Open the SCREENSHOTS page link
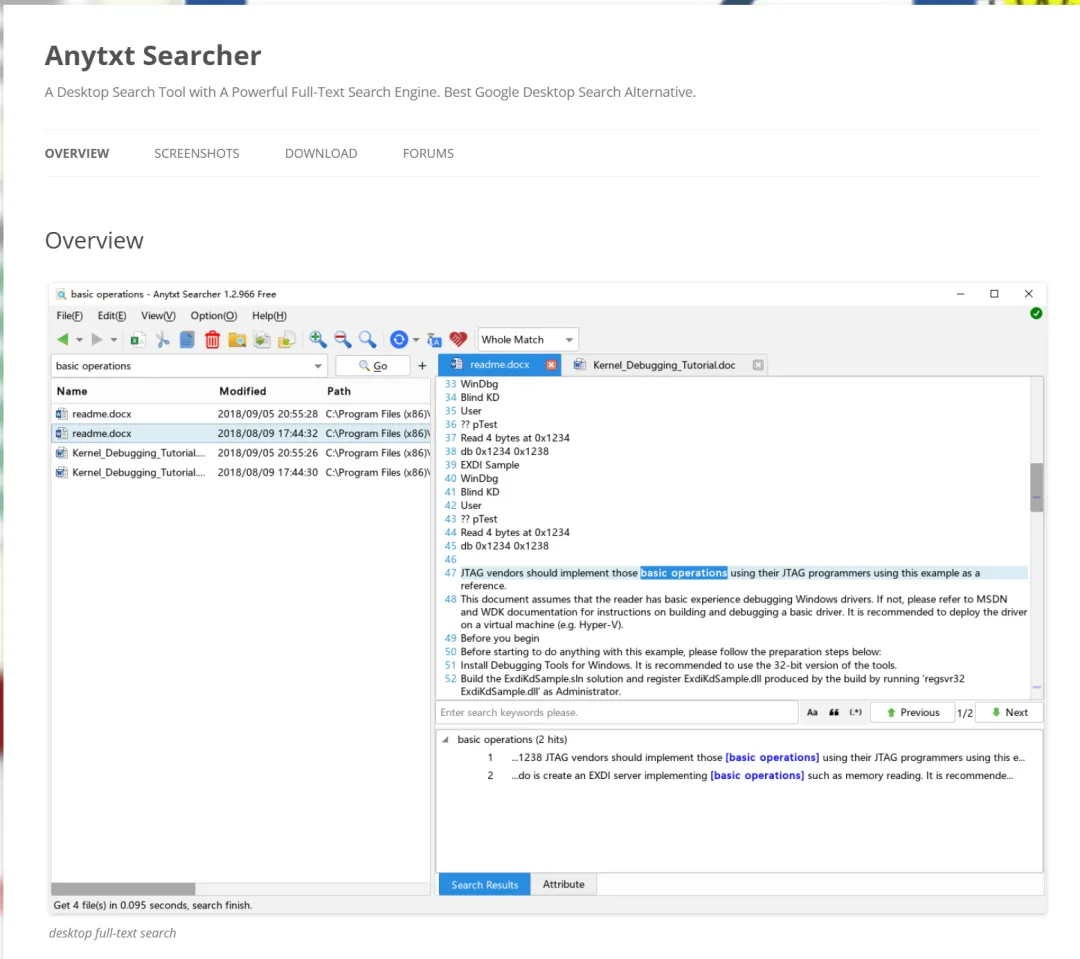 click(x=197, y=154)
